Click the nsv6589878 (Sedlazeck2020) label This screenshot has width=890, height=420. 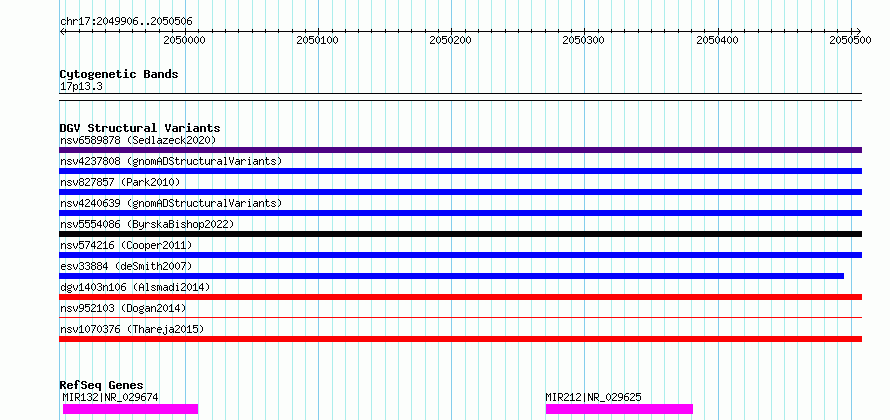(x=138, y=140)
